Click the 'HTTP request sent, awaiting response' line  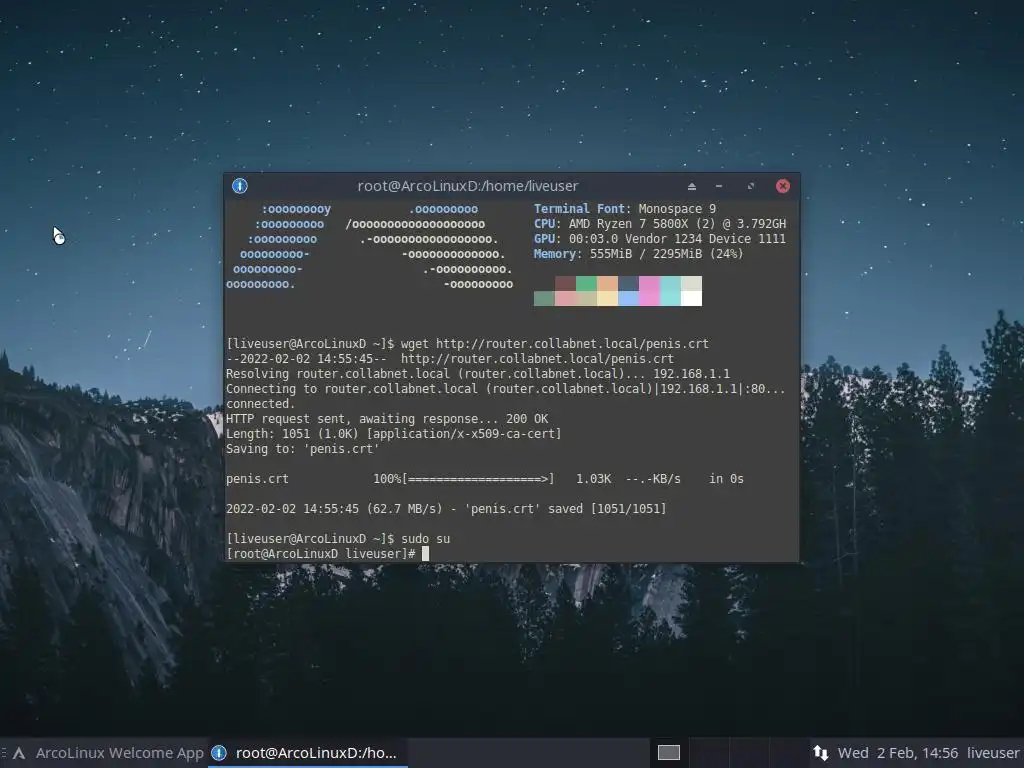pyautogui.click(x=387, y=419)
